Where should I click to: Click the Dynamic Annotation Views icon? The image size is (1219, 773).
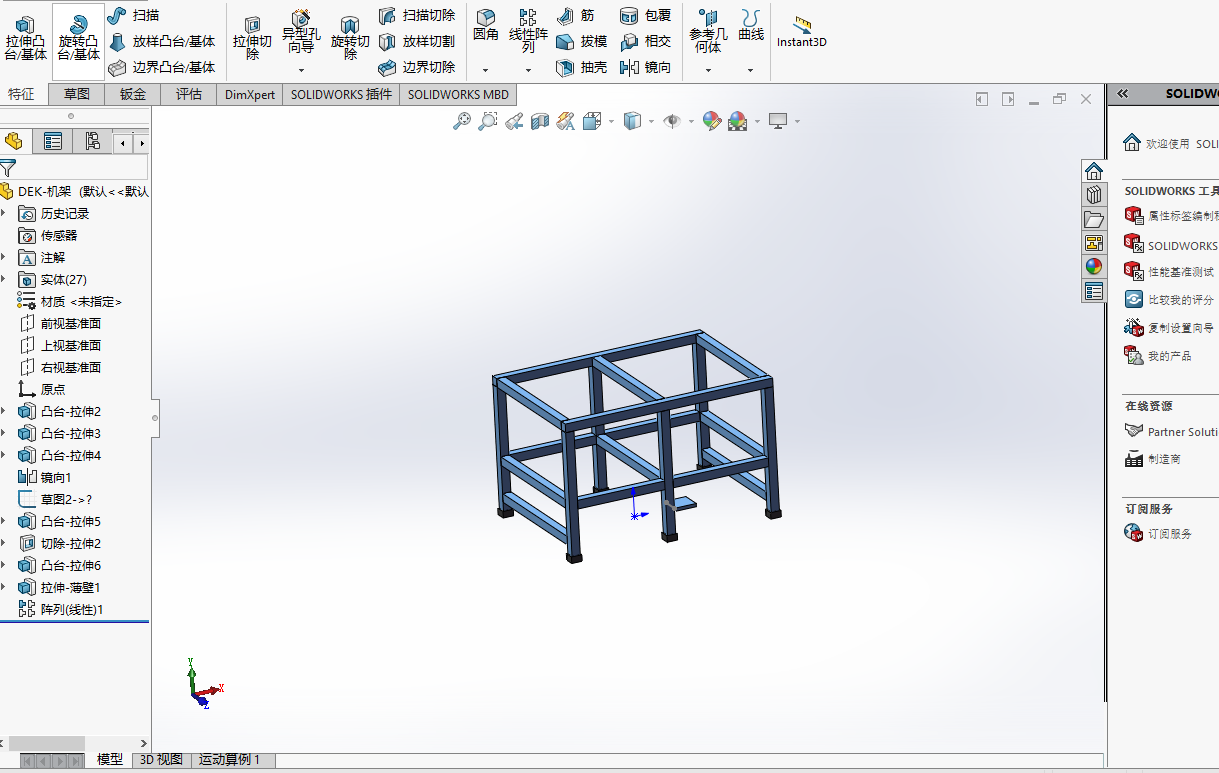pyautogui.click(x=566, y=121)
